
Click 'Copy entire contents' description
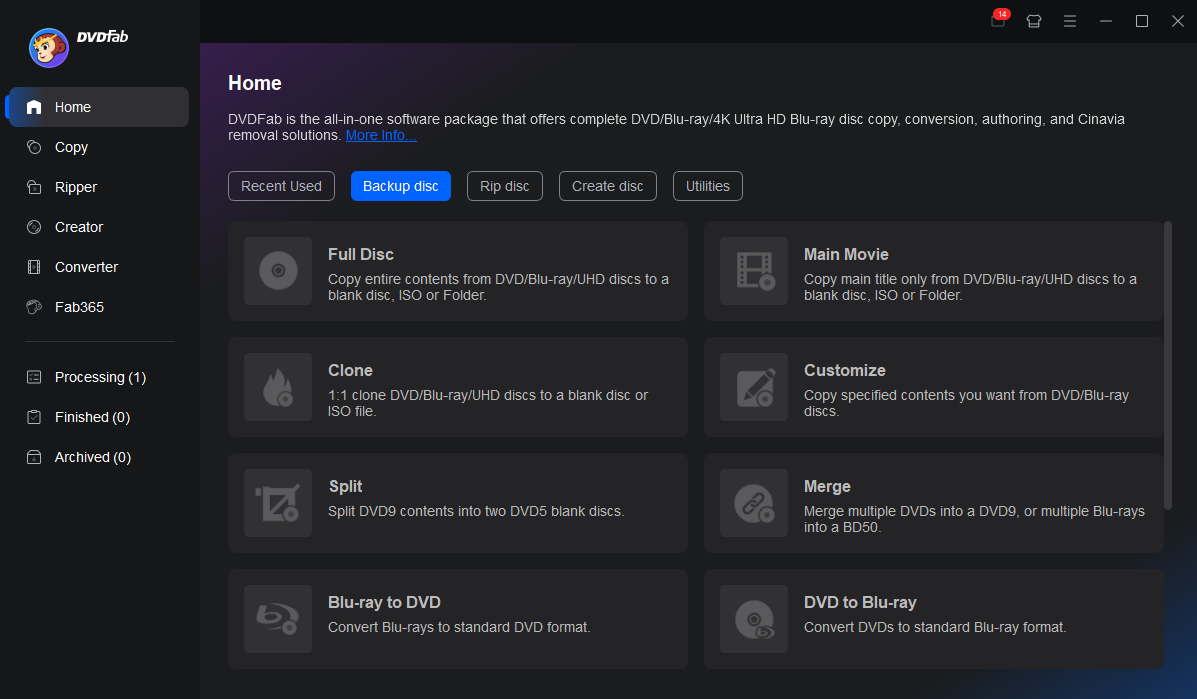pyautogui.click(x=498, y=287)
